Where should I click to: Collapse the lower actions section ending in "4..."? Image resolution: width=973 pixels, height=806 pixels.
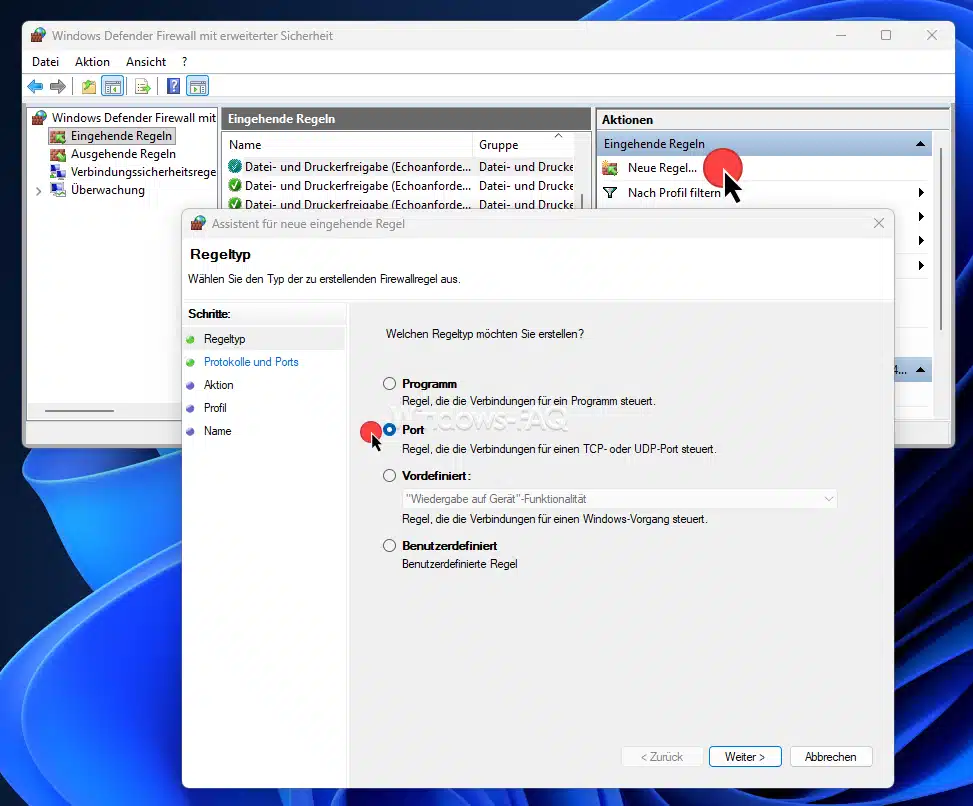pyautogui.click(x=920, y=370)
